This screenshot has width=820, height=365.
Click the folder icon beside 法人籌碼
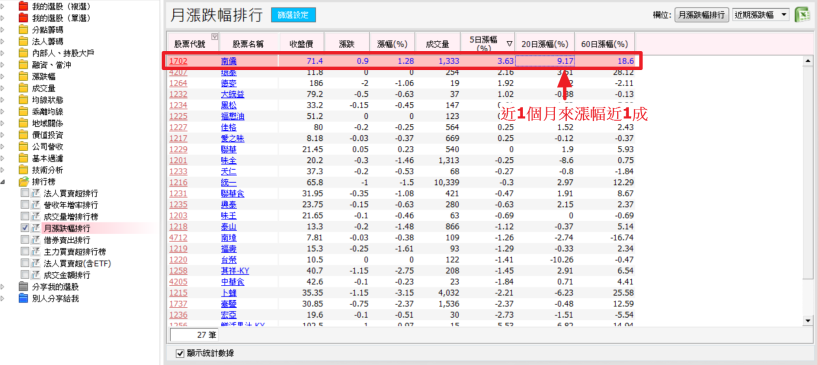pos(23,41)
